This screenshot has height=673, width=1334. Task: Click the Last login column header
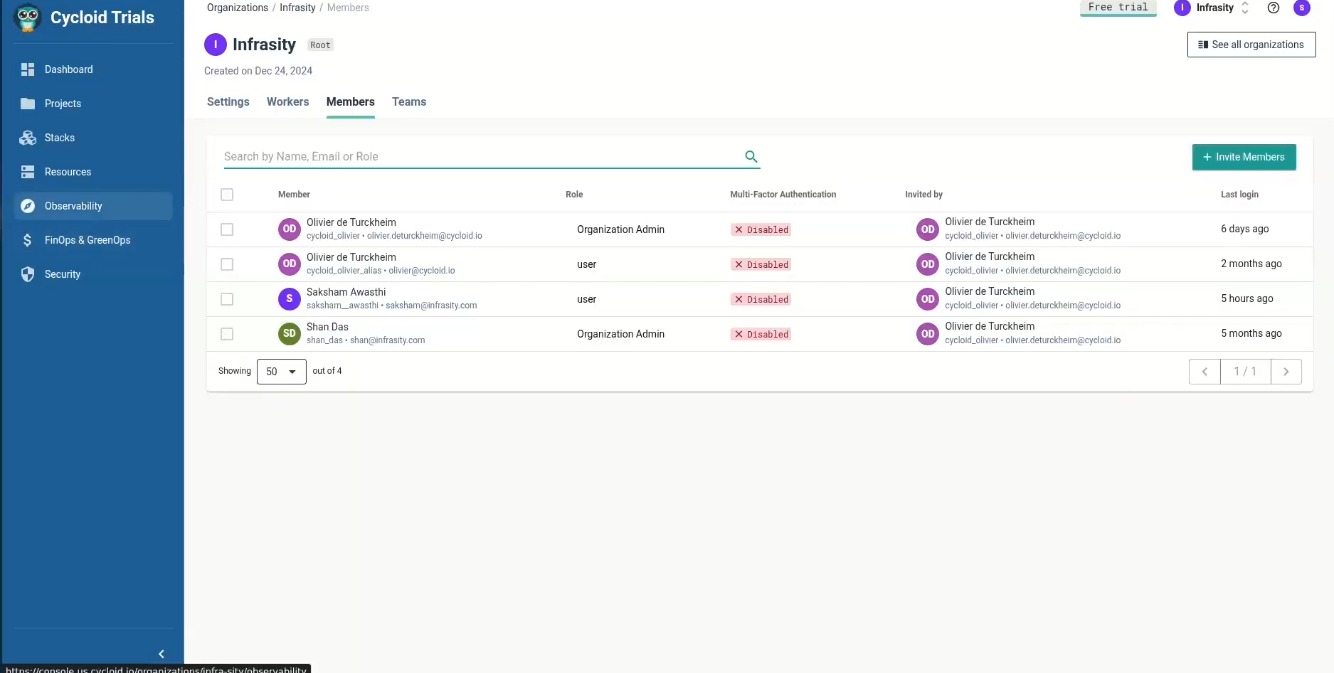[x=1240, y=195]
